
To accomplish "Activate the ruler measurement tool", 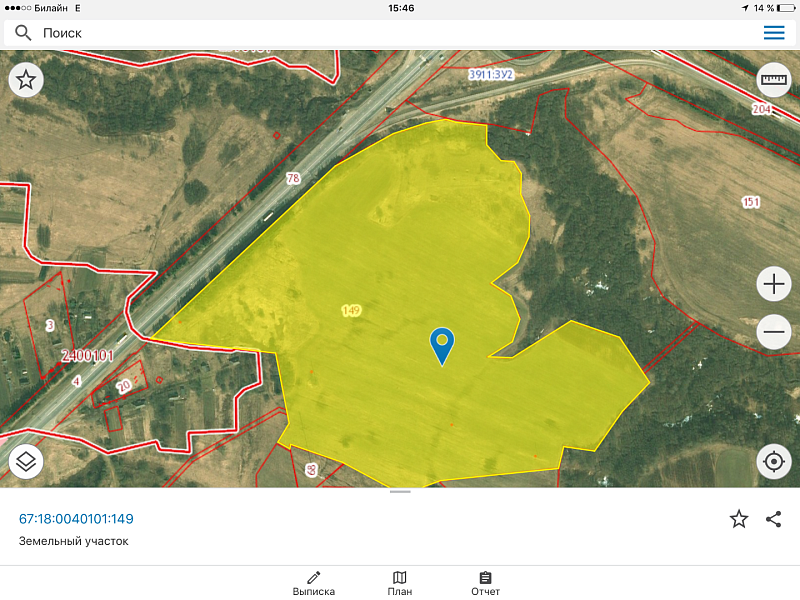I will (774, 80).
